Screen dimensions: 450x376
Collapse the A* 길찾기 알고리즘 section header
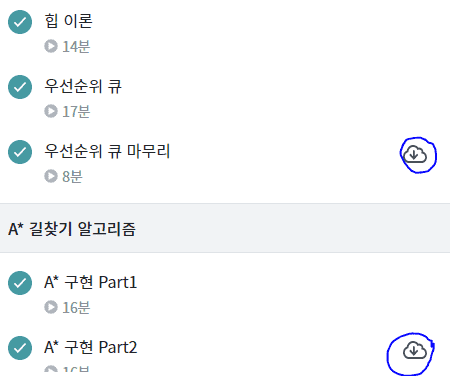click(x=225, y=228)
